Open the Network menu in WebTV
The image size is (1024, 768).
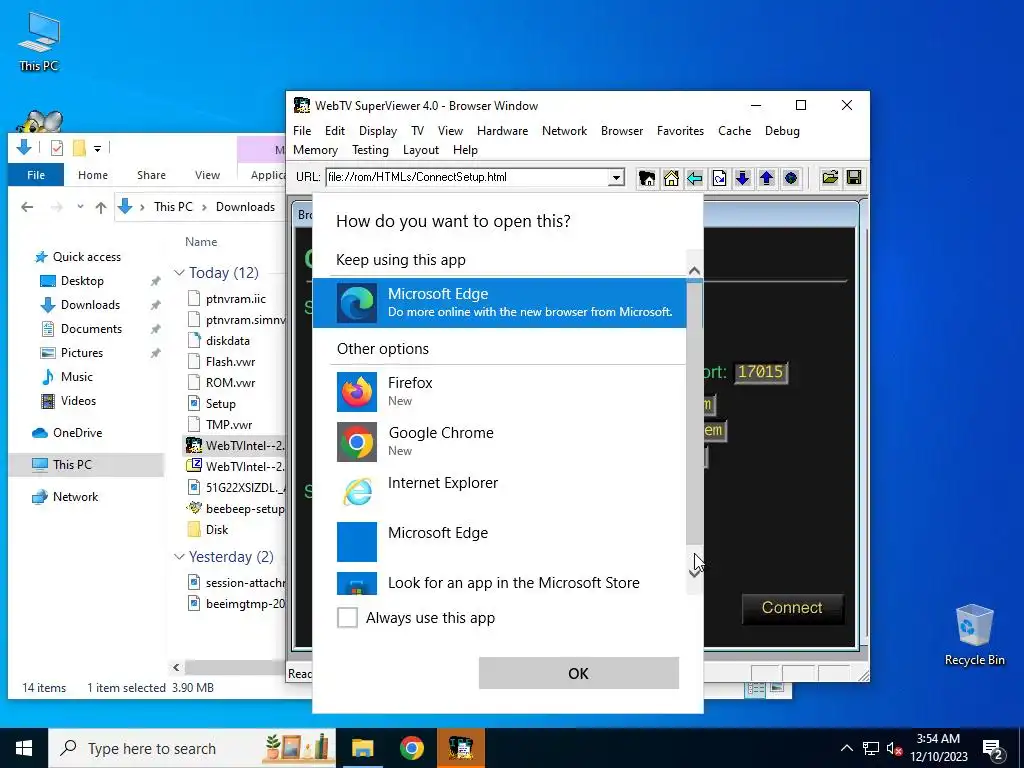point(564,131)
